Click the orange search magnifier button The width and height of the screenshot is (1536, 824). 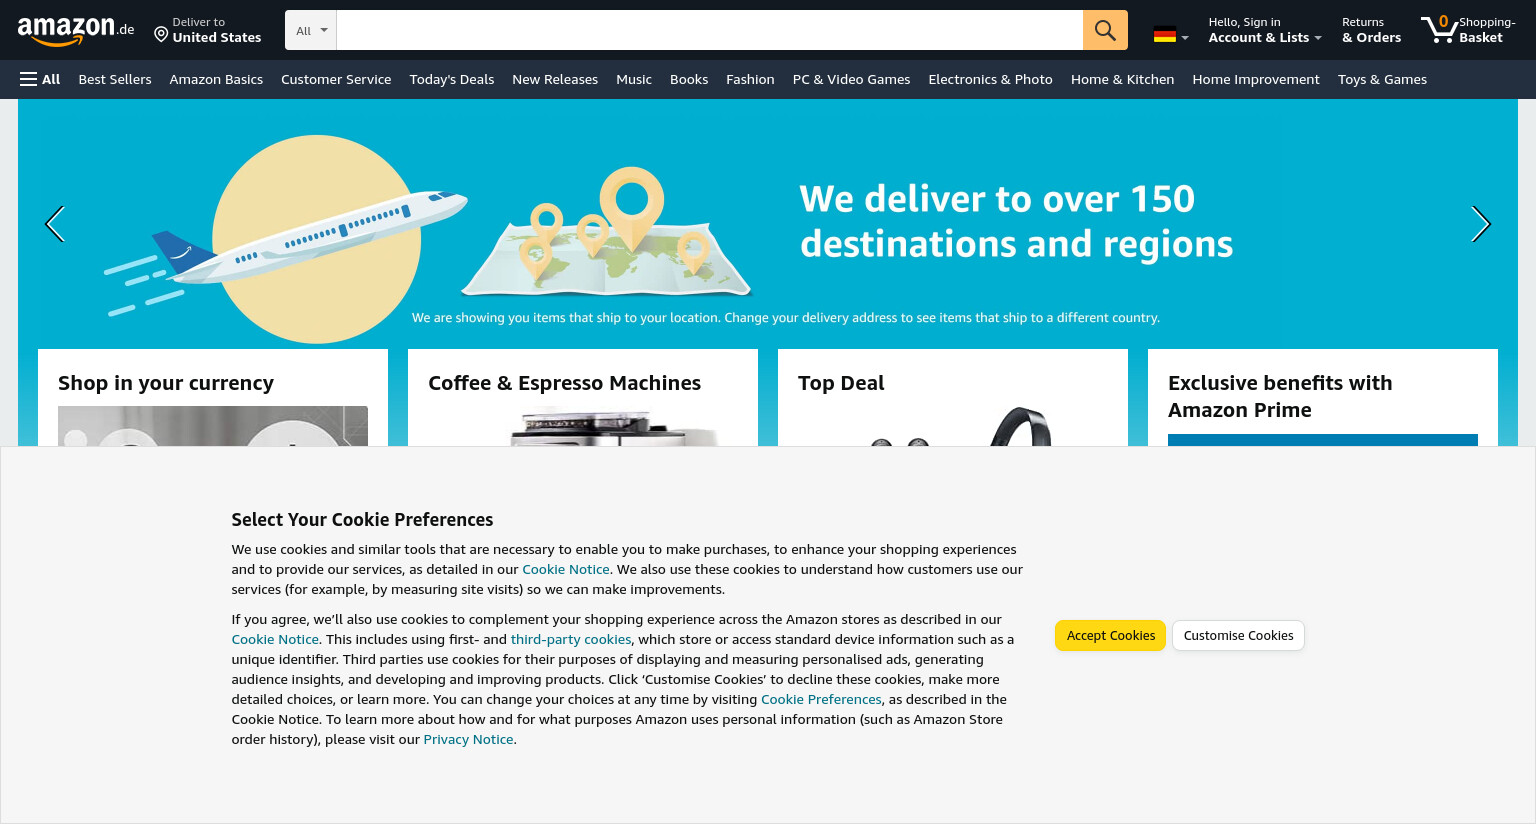1105,30
